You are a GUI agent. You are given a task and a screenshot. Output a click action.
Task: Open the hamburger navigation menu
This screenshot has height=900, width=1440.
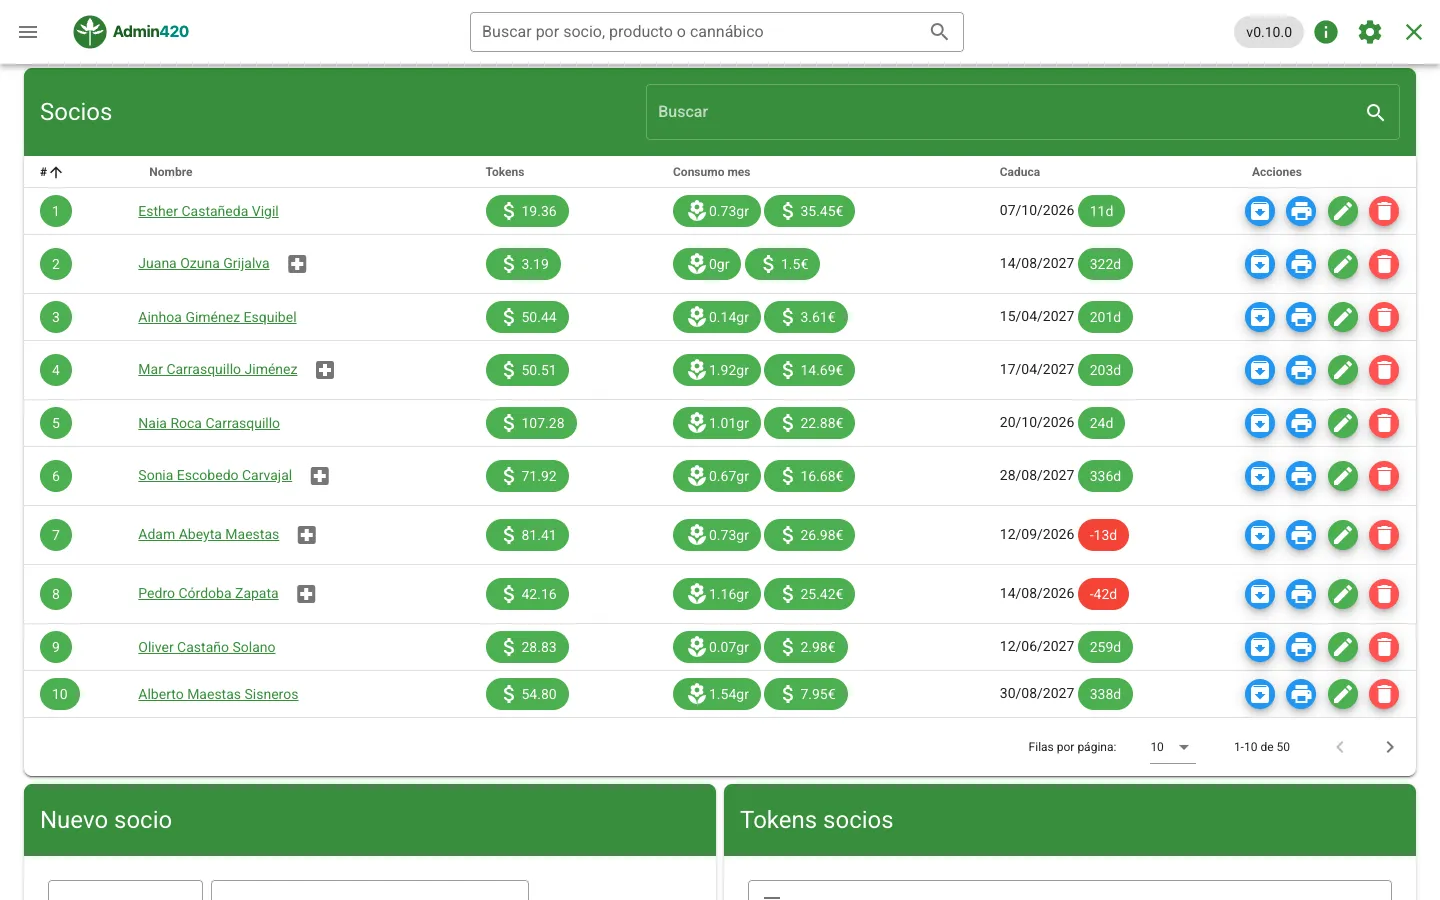pos(28,32)
